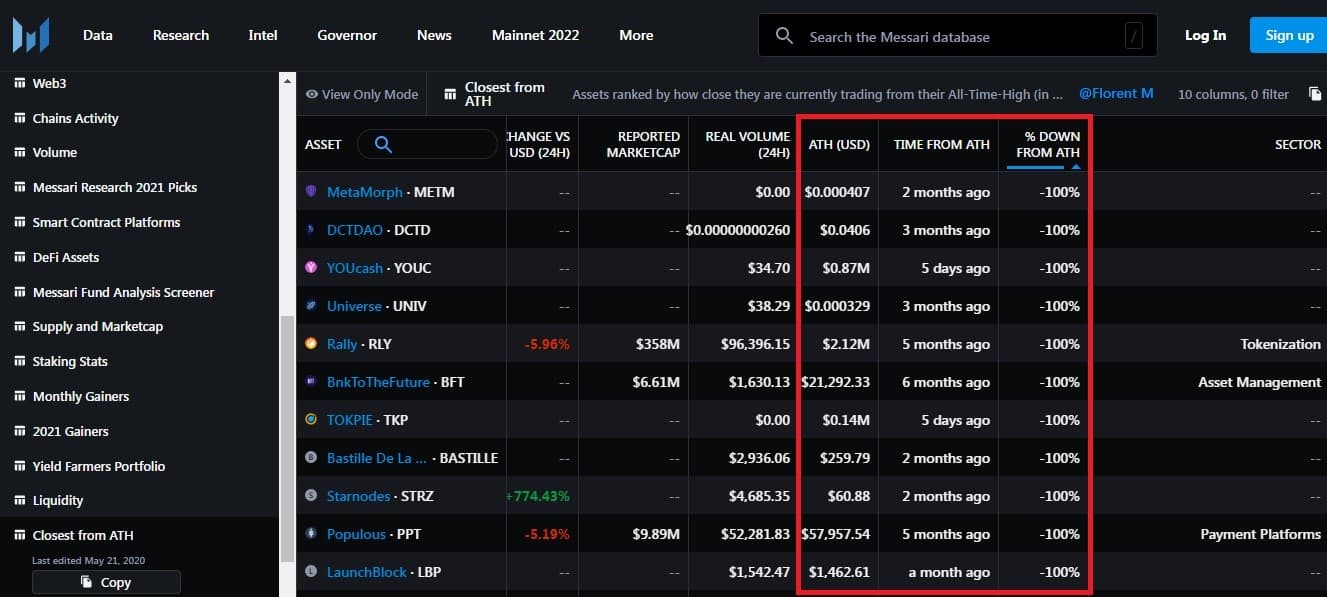The height and width of the screenshot is (597, 1327).
Task: Open the Research menu
Action: [181, 35]
